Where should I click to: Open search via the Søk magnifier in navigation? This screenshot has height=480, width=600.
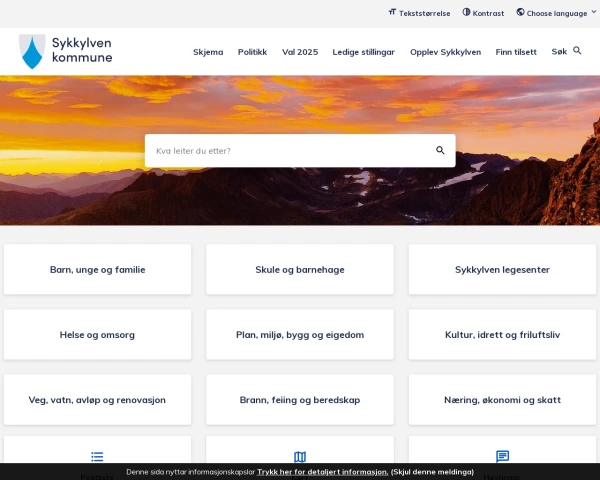click(577, 50)
